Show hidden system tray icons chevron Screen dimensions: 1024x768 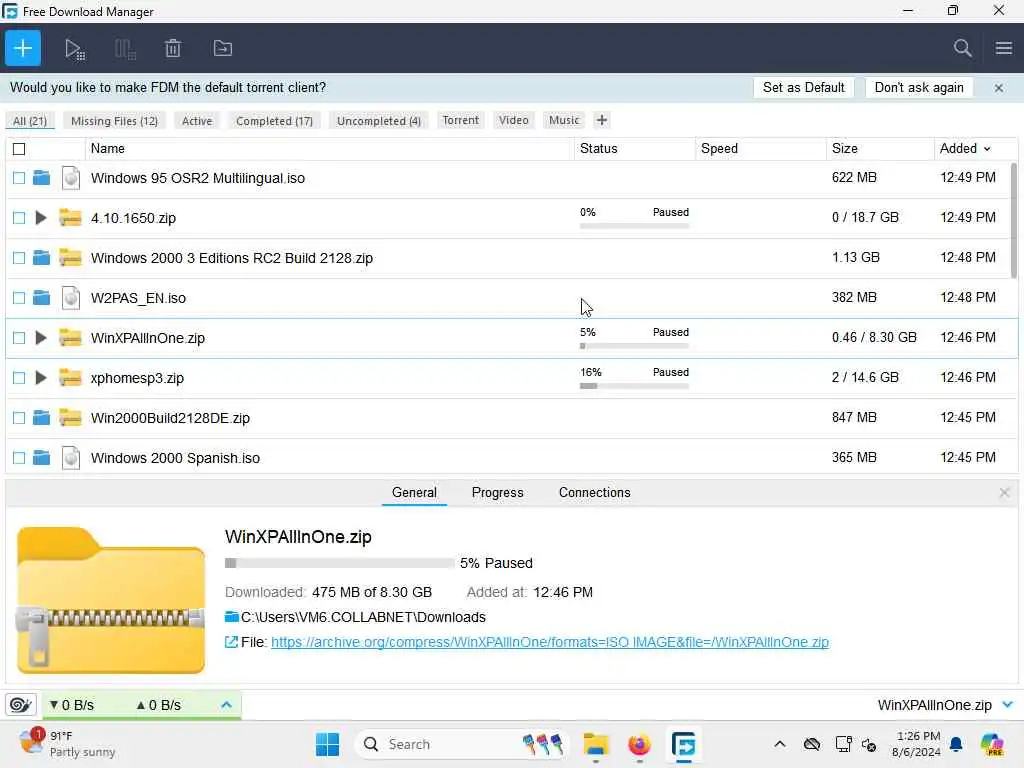click(780, 744)
